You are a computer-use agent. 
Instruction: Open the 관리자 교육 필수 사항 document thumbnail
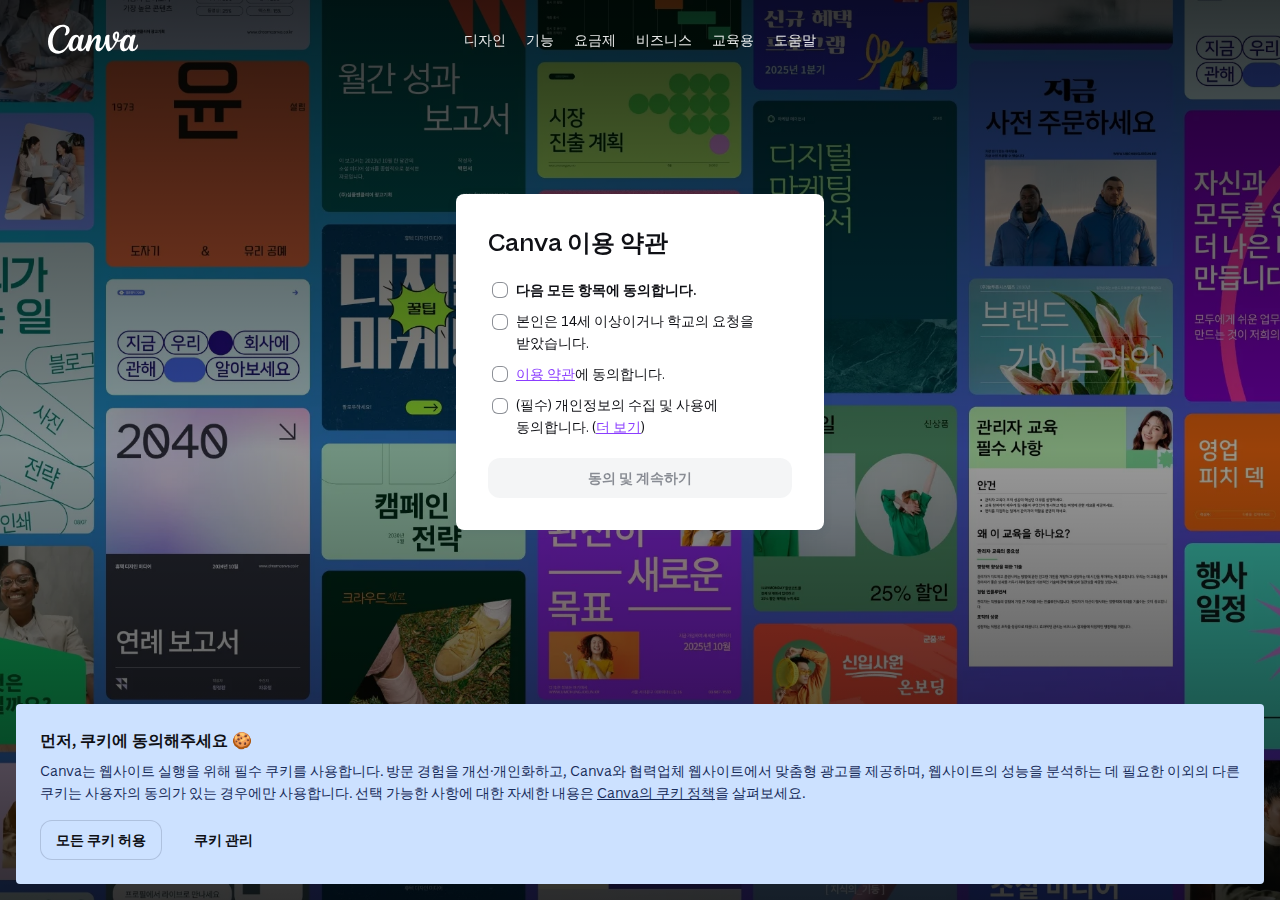(1071, 537)
